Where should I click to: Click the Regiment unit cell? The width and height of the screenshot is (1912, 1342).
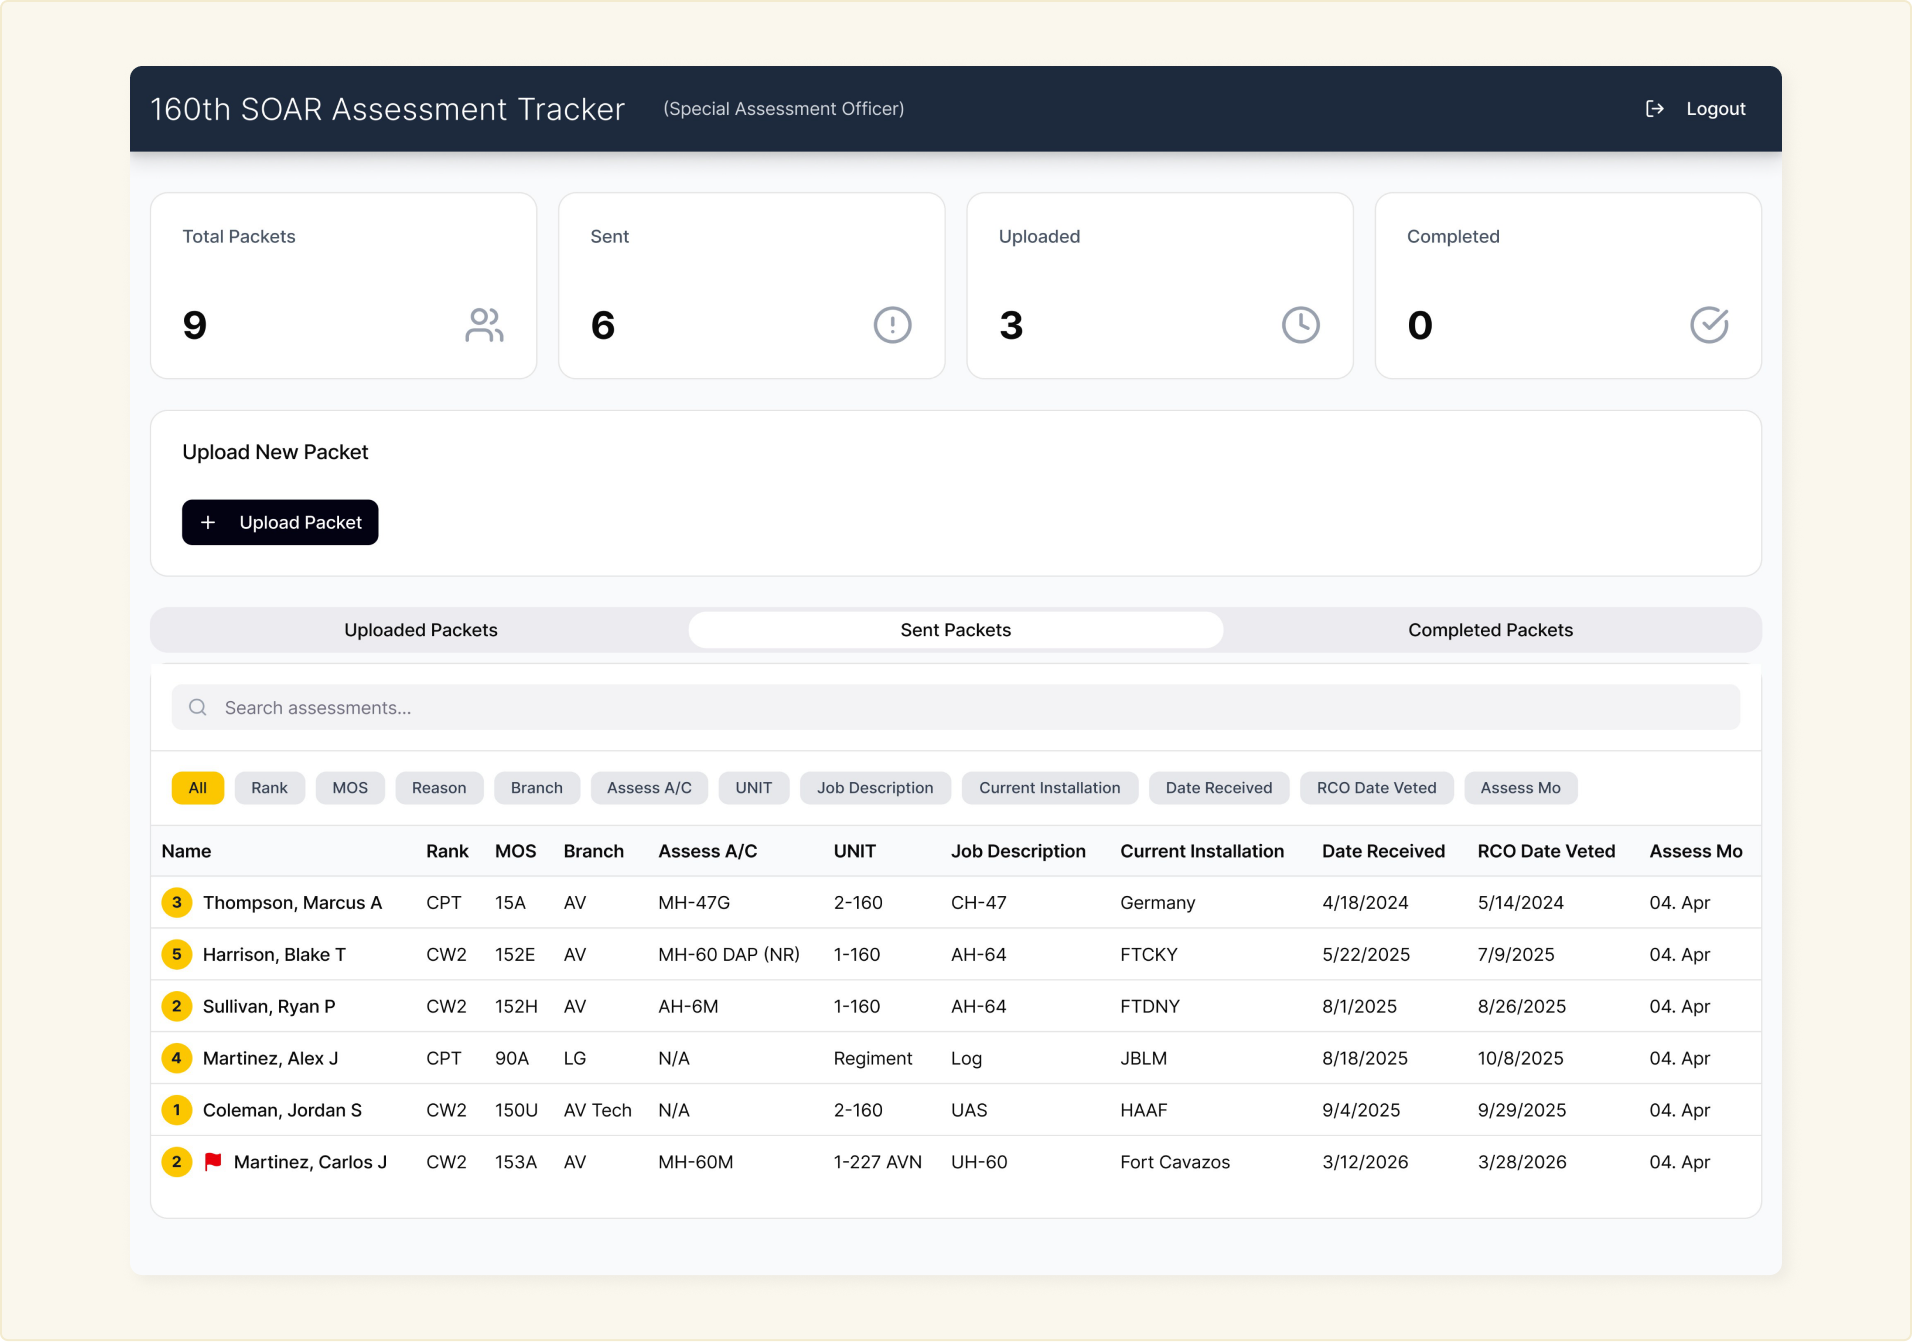click(873, 1058)
